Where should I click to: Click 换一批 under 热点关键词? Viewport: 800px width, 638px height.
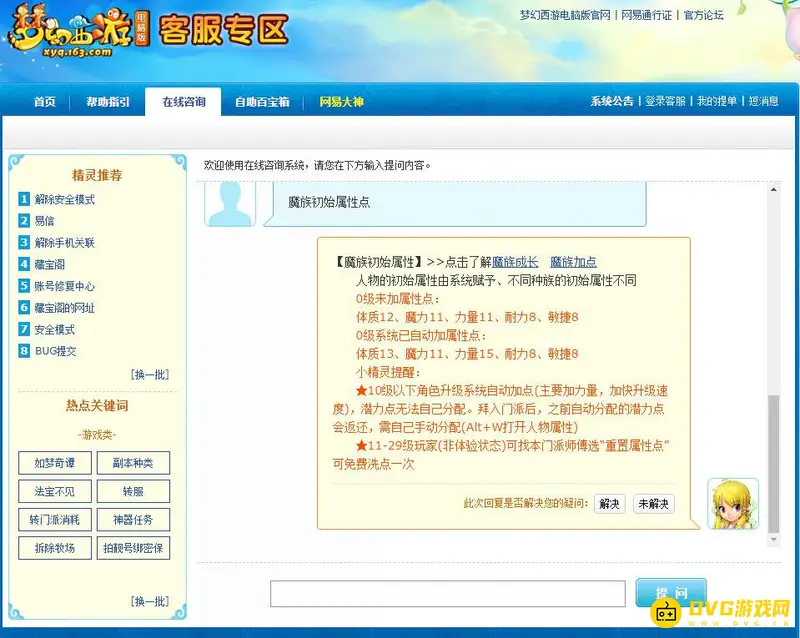(150, 601)
